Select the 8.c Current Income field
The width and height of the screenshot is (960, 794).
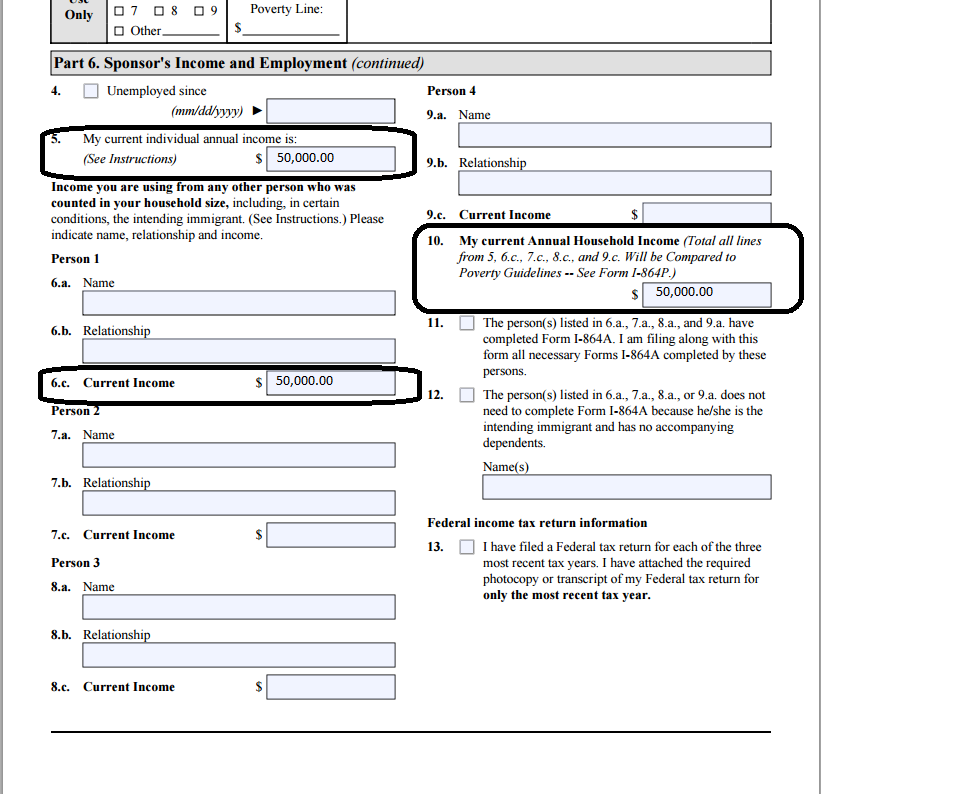pyautogui.click(x=331, y=687)
